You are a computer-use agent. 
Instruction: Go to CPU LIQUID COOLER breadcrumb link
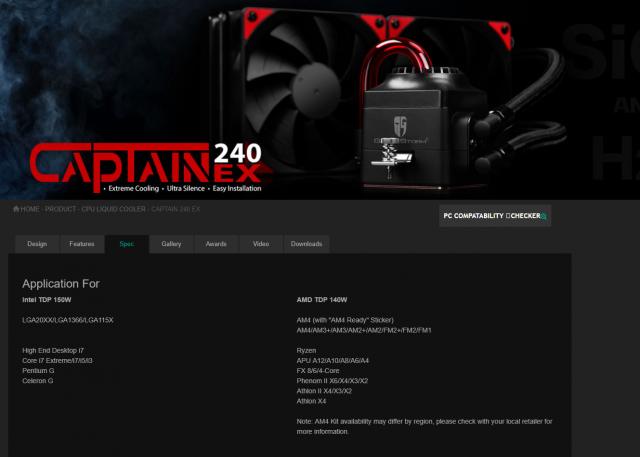pos(113,209)
